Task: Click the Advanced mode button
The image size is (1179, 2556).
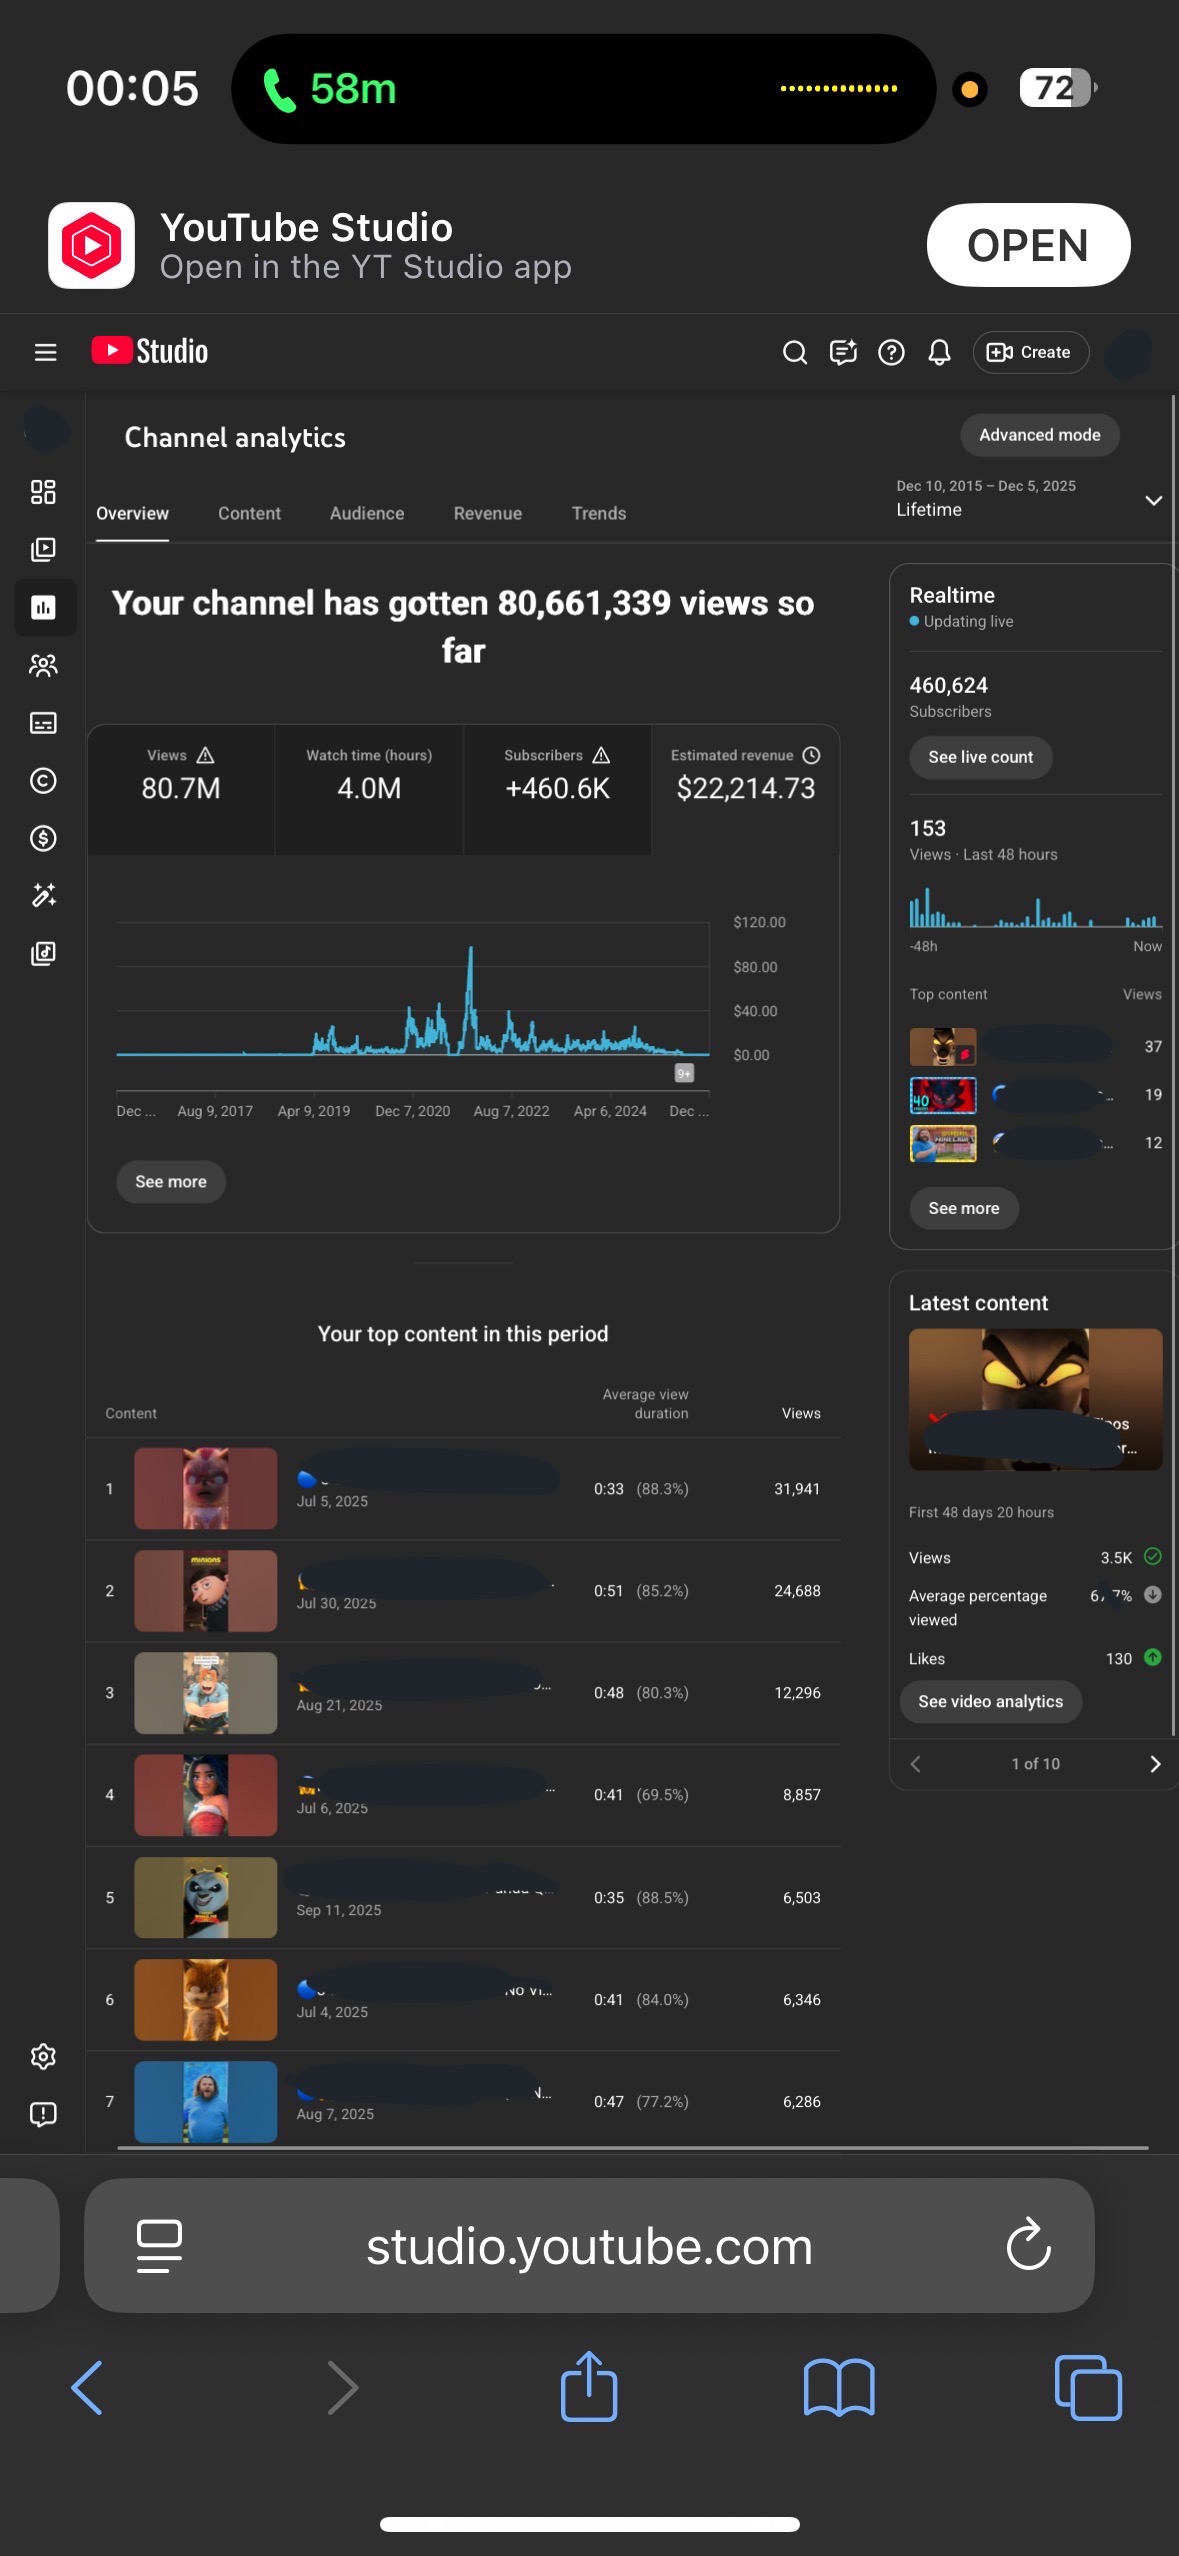Action: pyautogui.click(x=1039, y=435)
